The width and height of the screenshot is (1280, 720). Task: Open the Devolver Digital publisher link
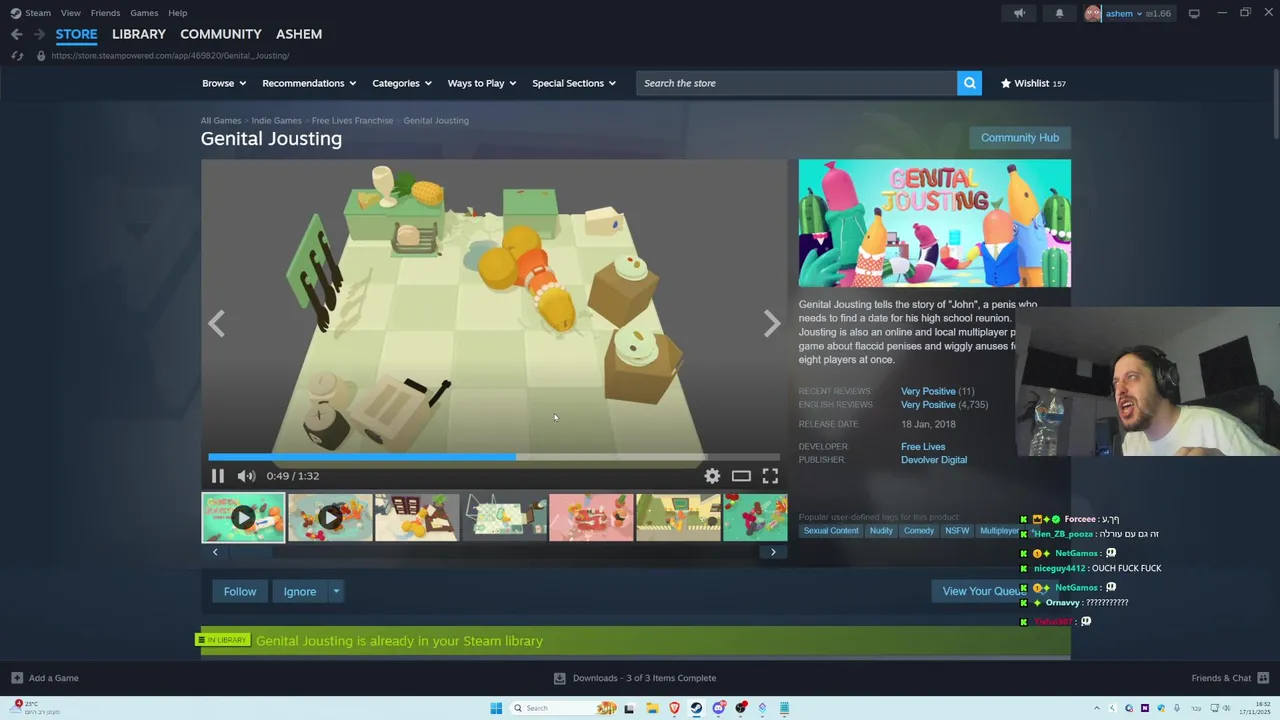(934, 460)
